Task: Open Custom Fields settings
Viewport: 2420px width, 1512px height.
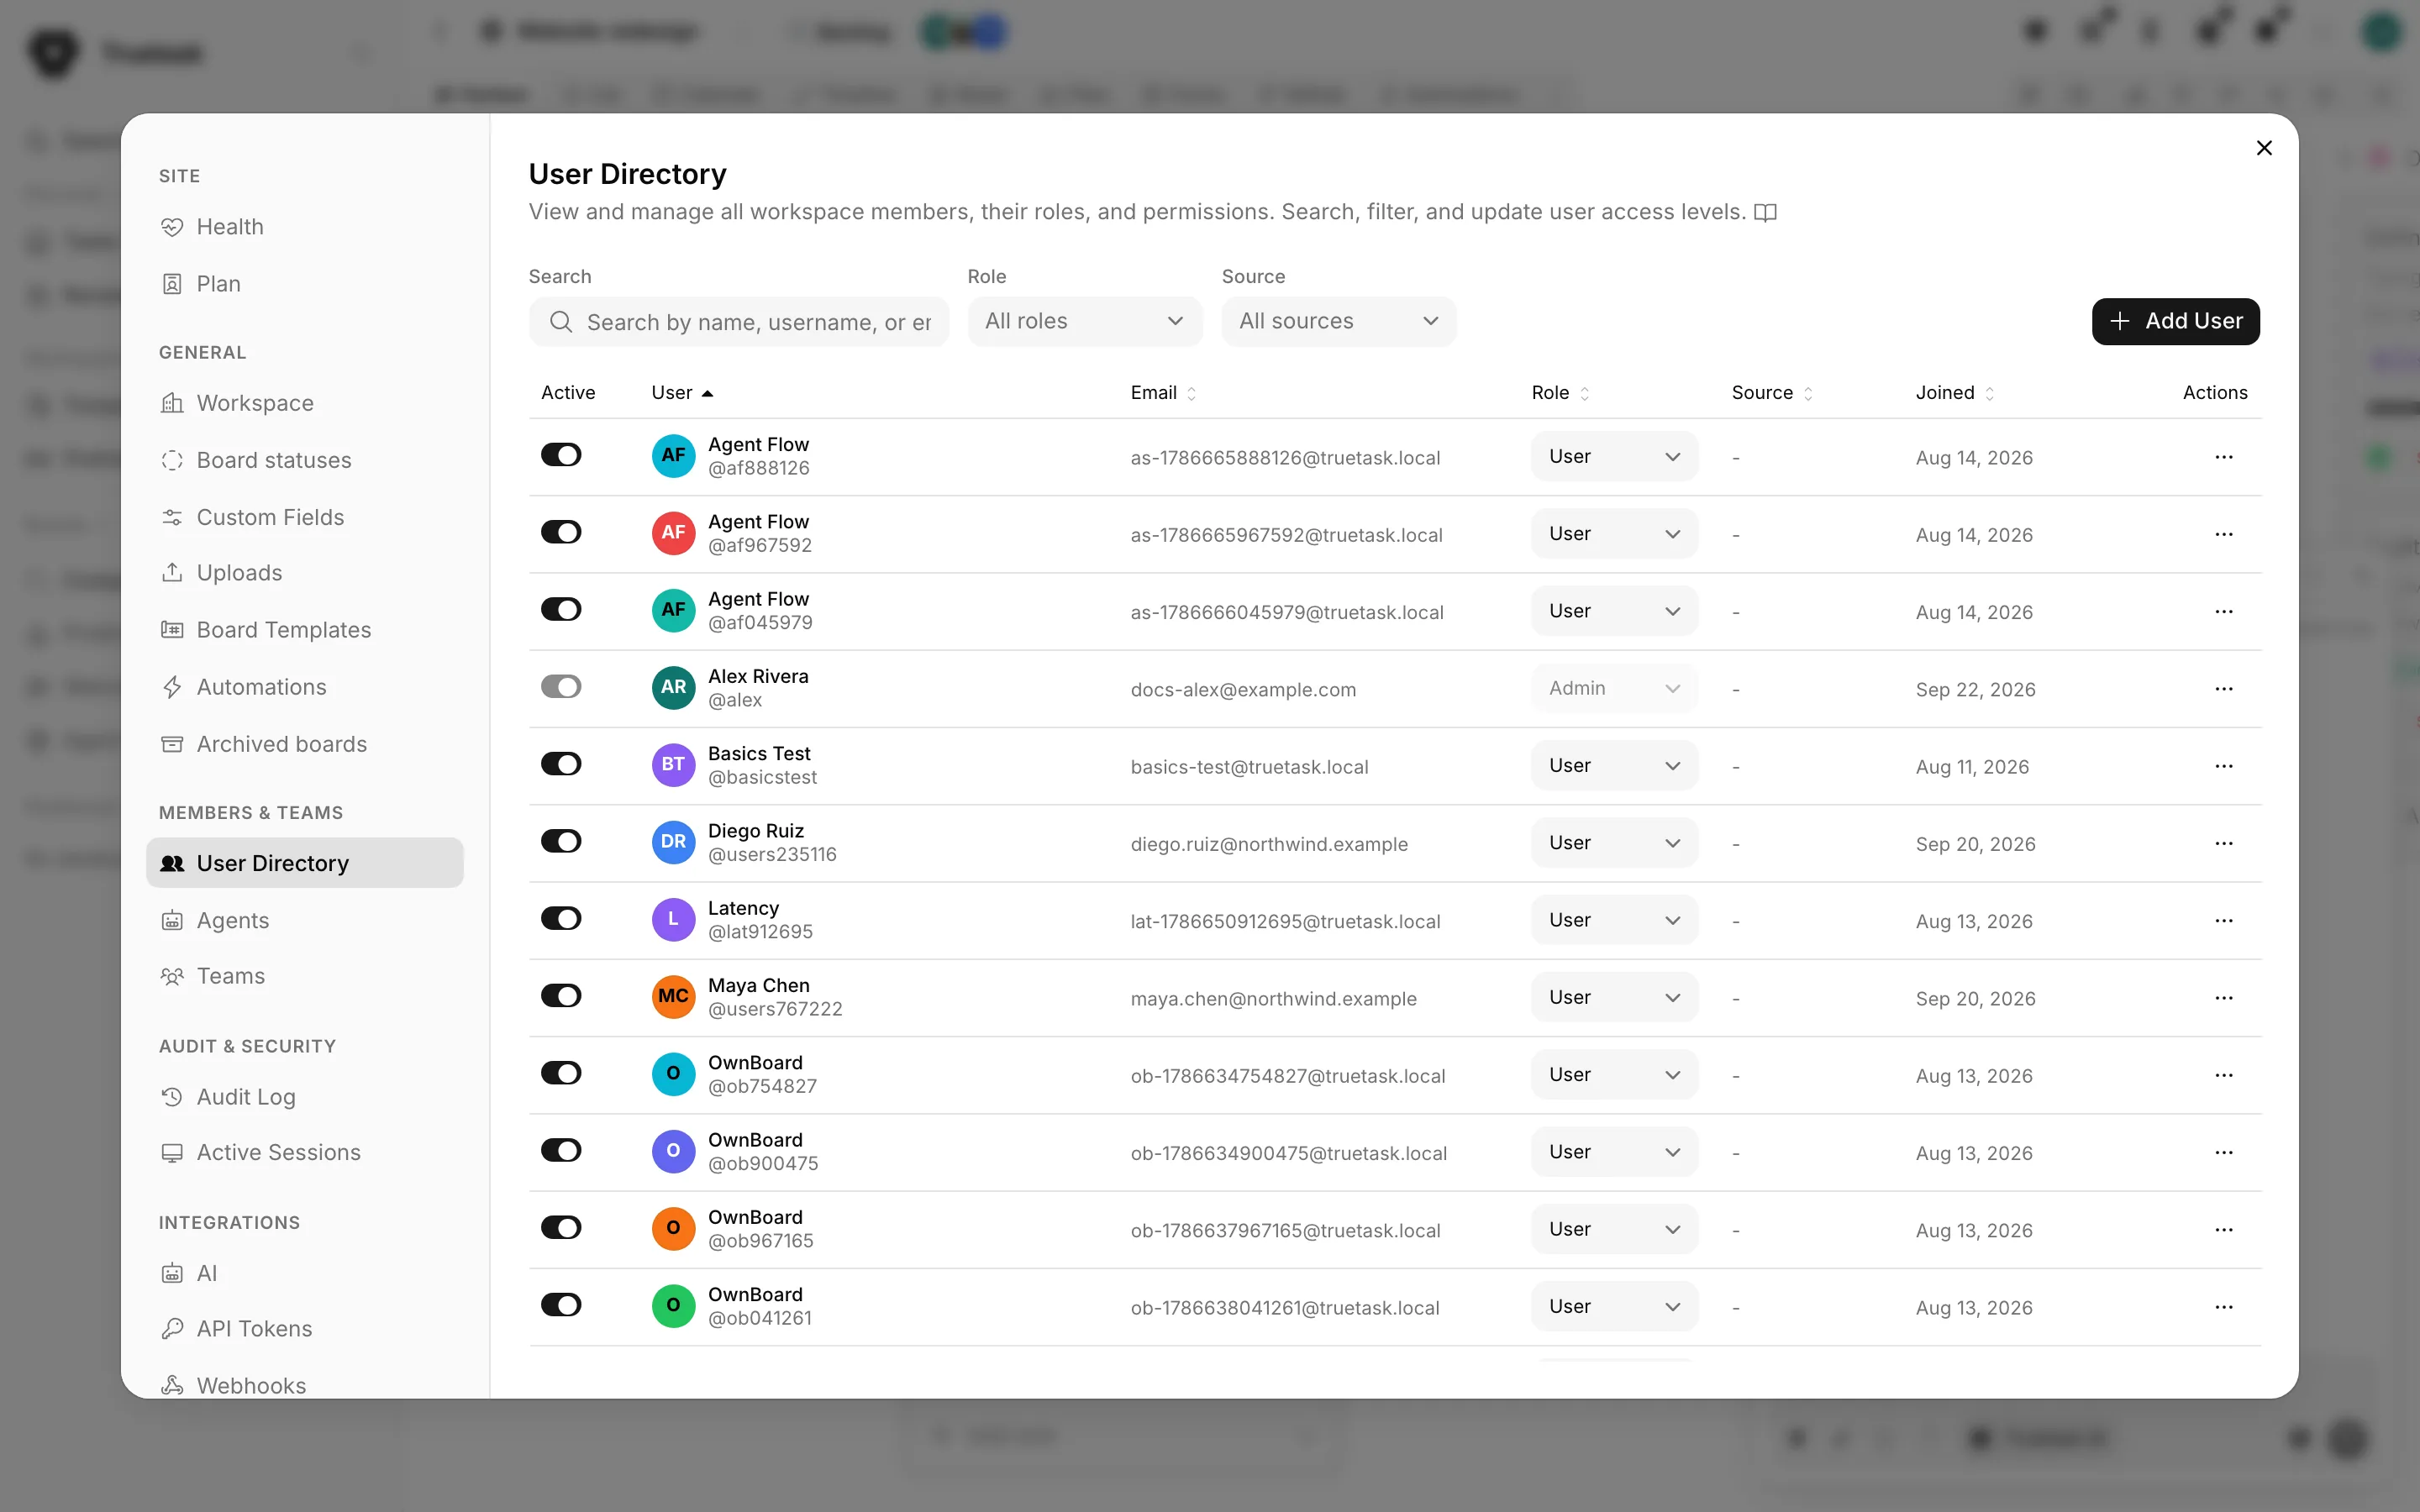Action: pos(304,517)
